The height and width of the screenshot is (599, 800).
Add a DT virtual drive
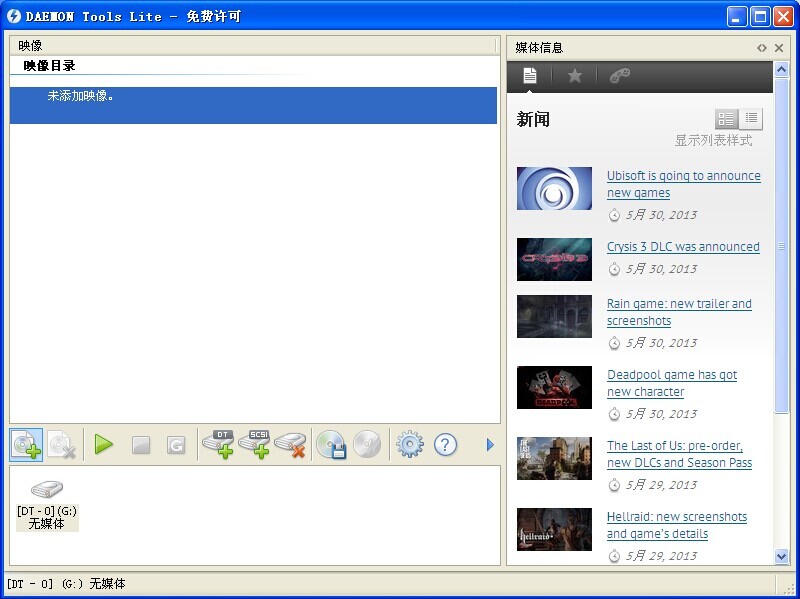[219, 445]
